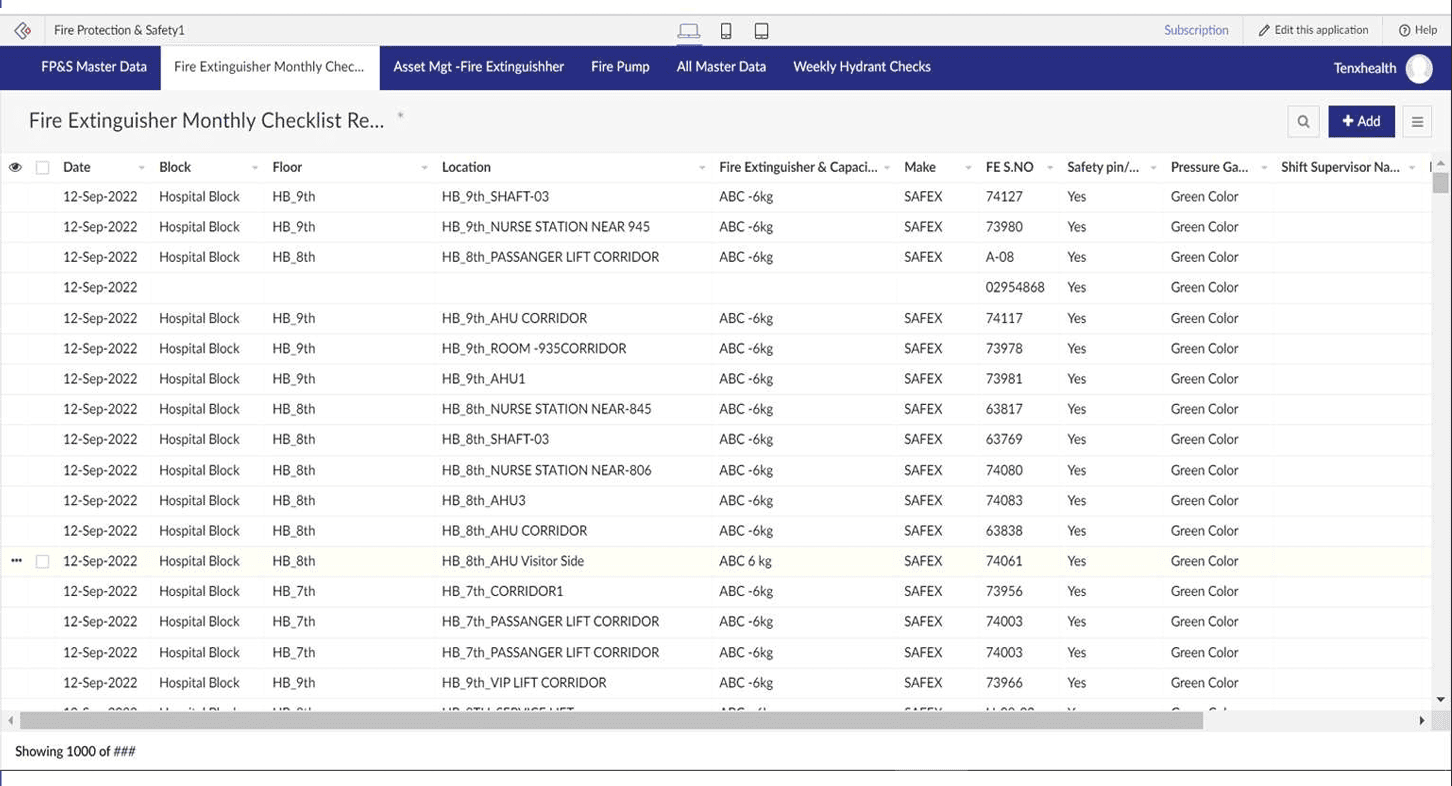This screenshot has height=786, width=1452.
Task: Open Floor column dropdown arrow
Action: pos(424,168)
